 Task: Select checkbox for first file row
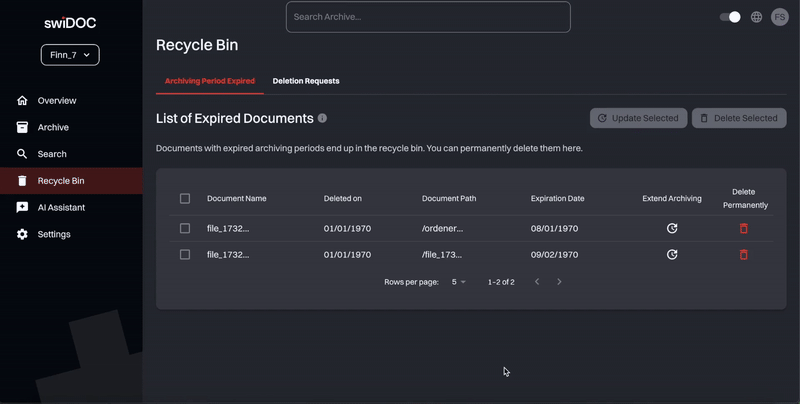tap(185, 229)
